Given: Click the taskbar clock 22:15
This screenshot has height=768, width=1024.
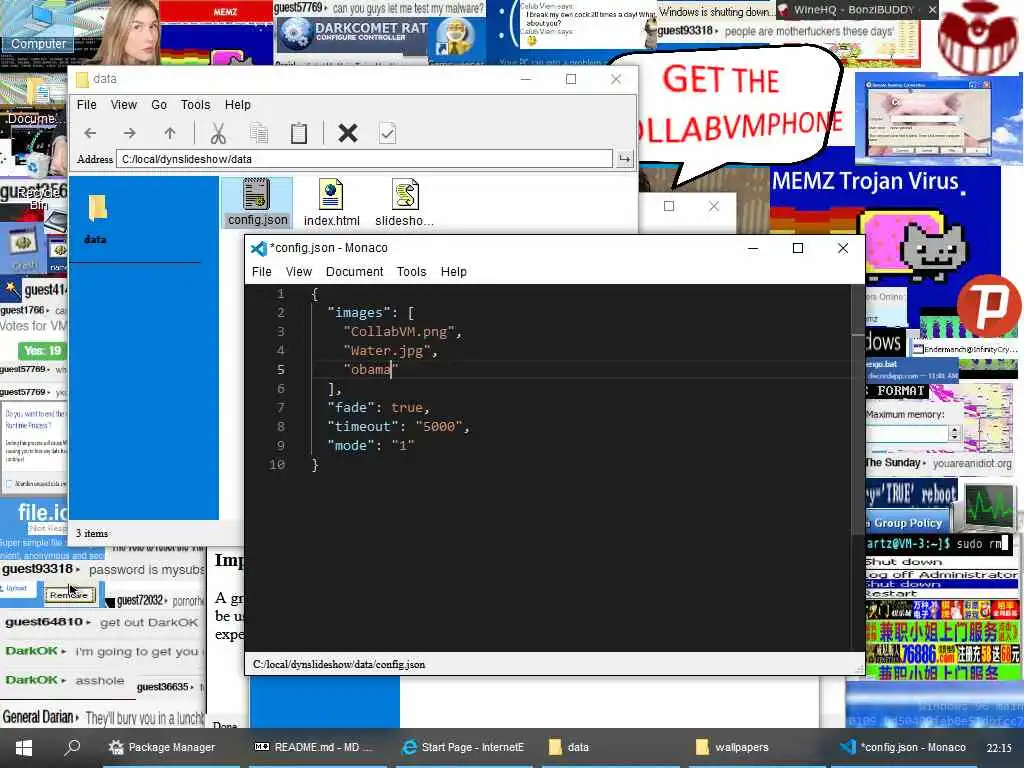Looking at the screenshot, I should (999, 748).
